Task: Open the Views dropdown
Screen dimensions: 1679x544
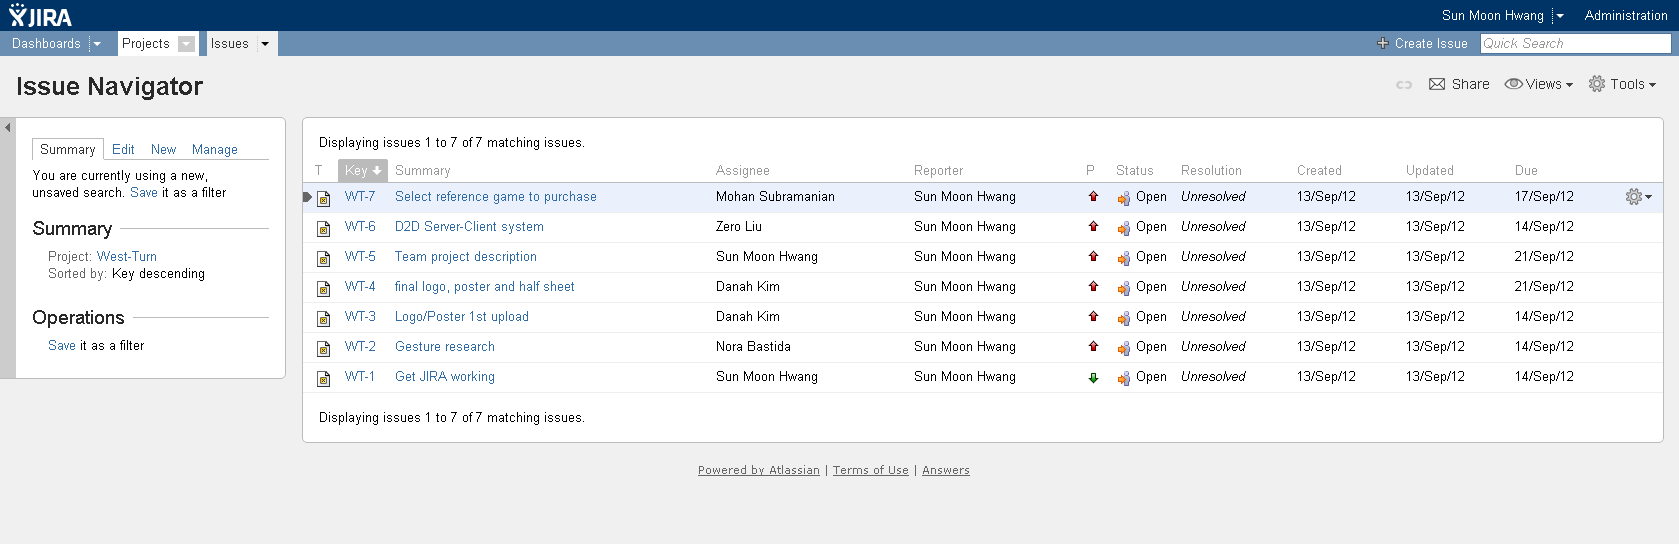Action: click(1539, 84)
